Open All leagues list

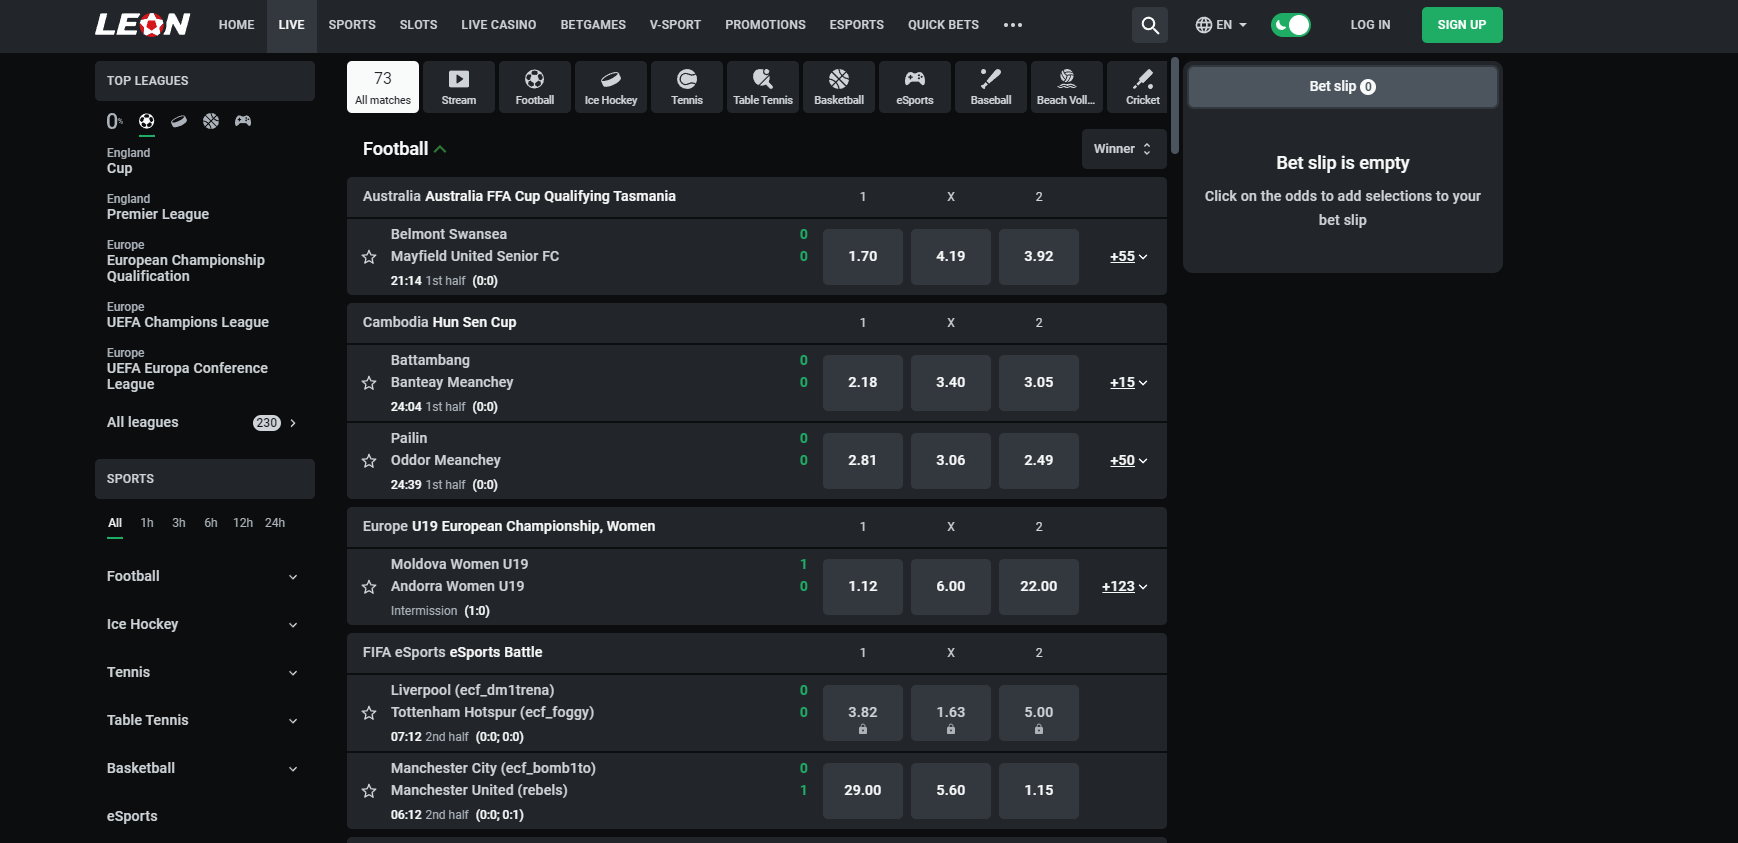pyautogui.click(x=204, y=422)
